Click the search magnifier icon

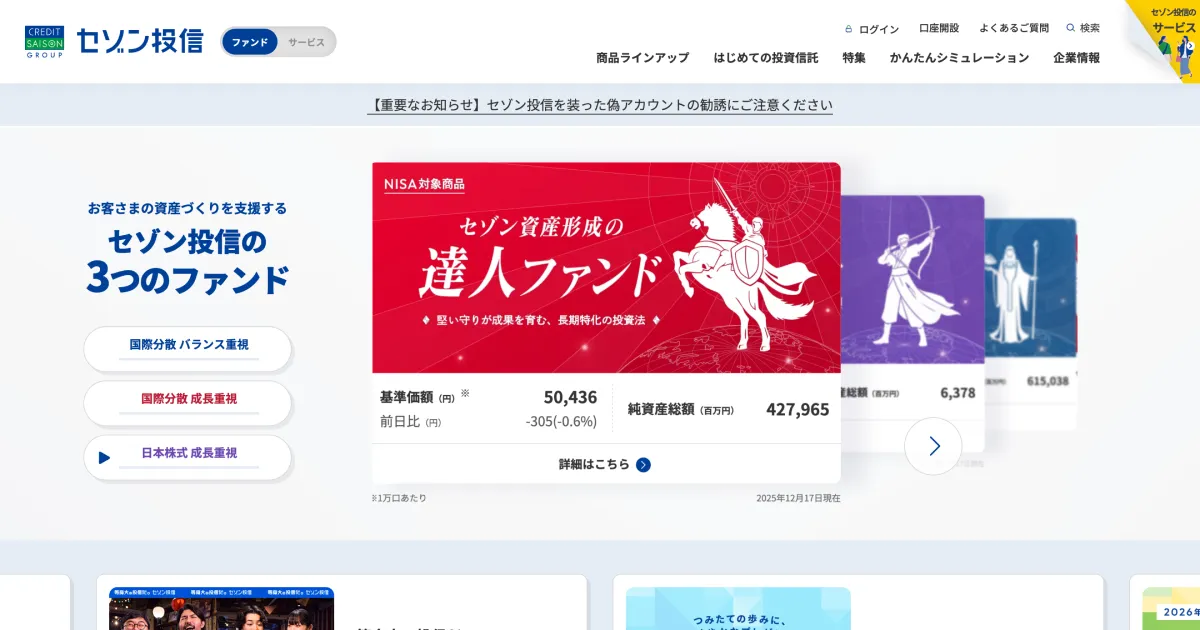pos(1069,28)
